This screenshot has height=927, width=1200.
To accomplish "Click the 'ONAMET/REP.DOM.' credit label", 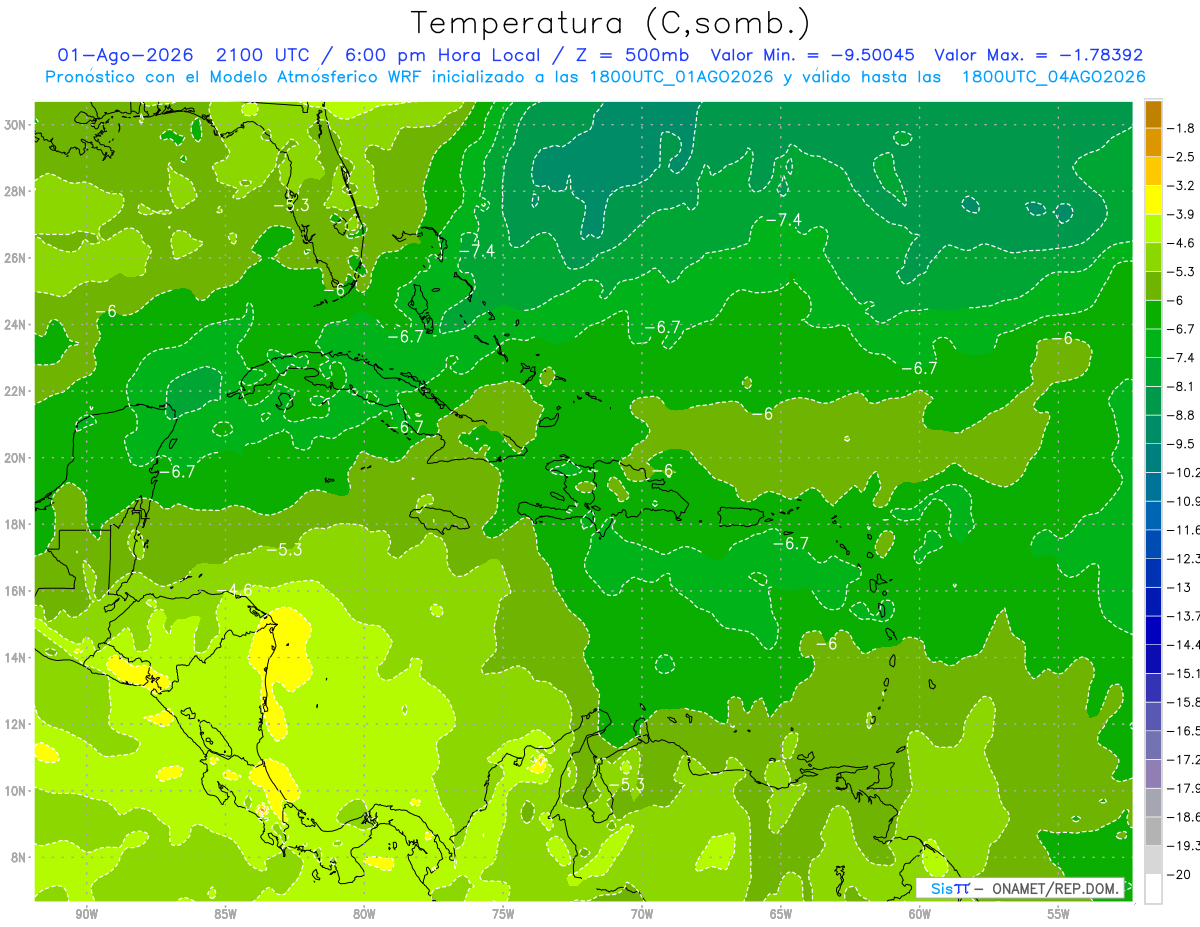I will (x=1058, y=888).
